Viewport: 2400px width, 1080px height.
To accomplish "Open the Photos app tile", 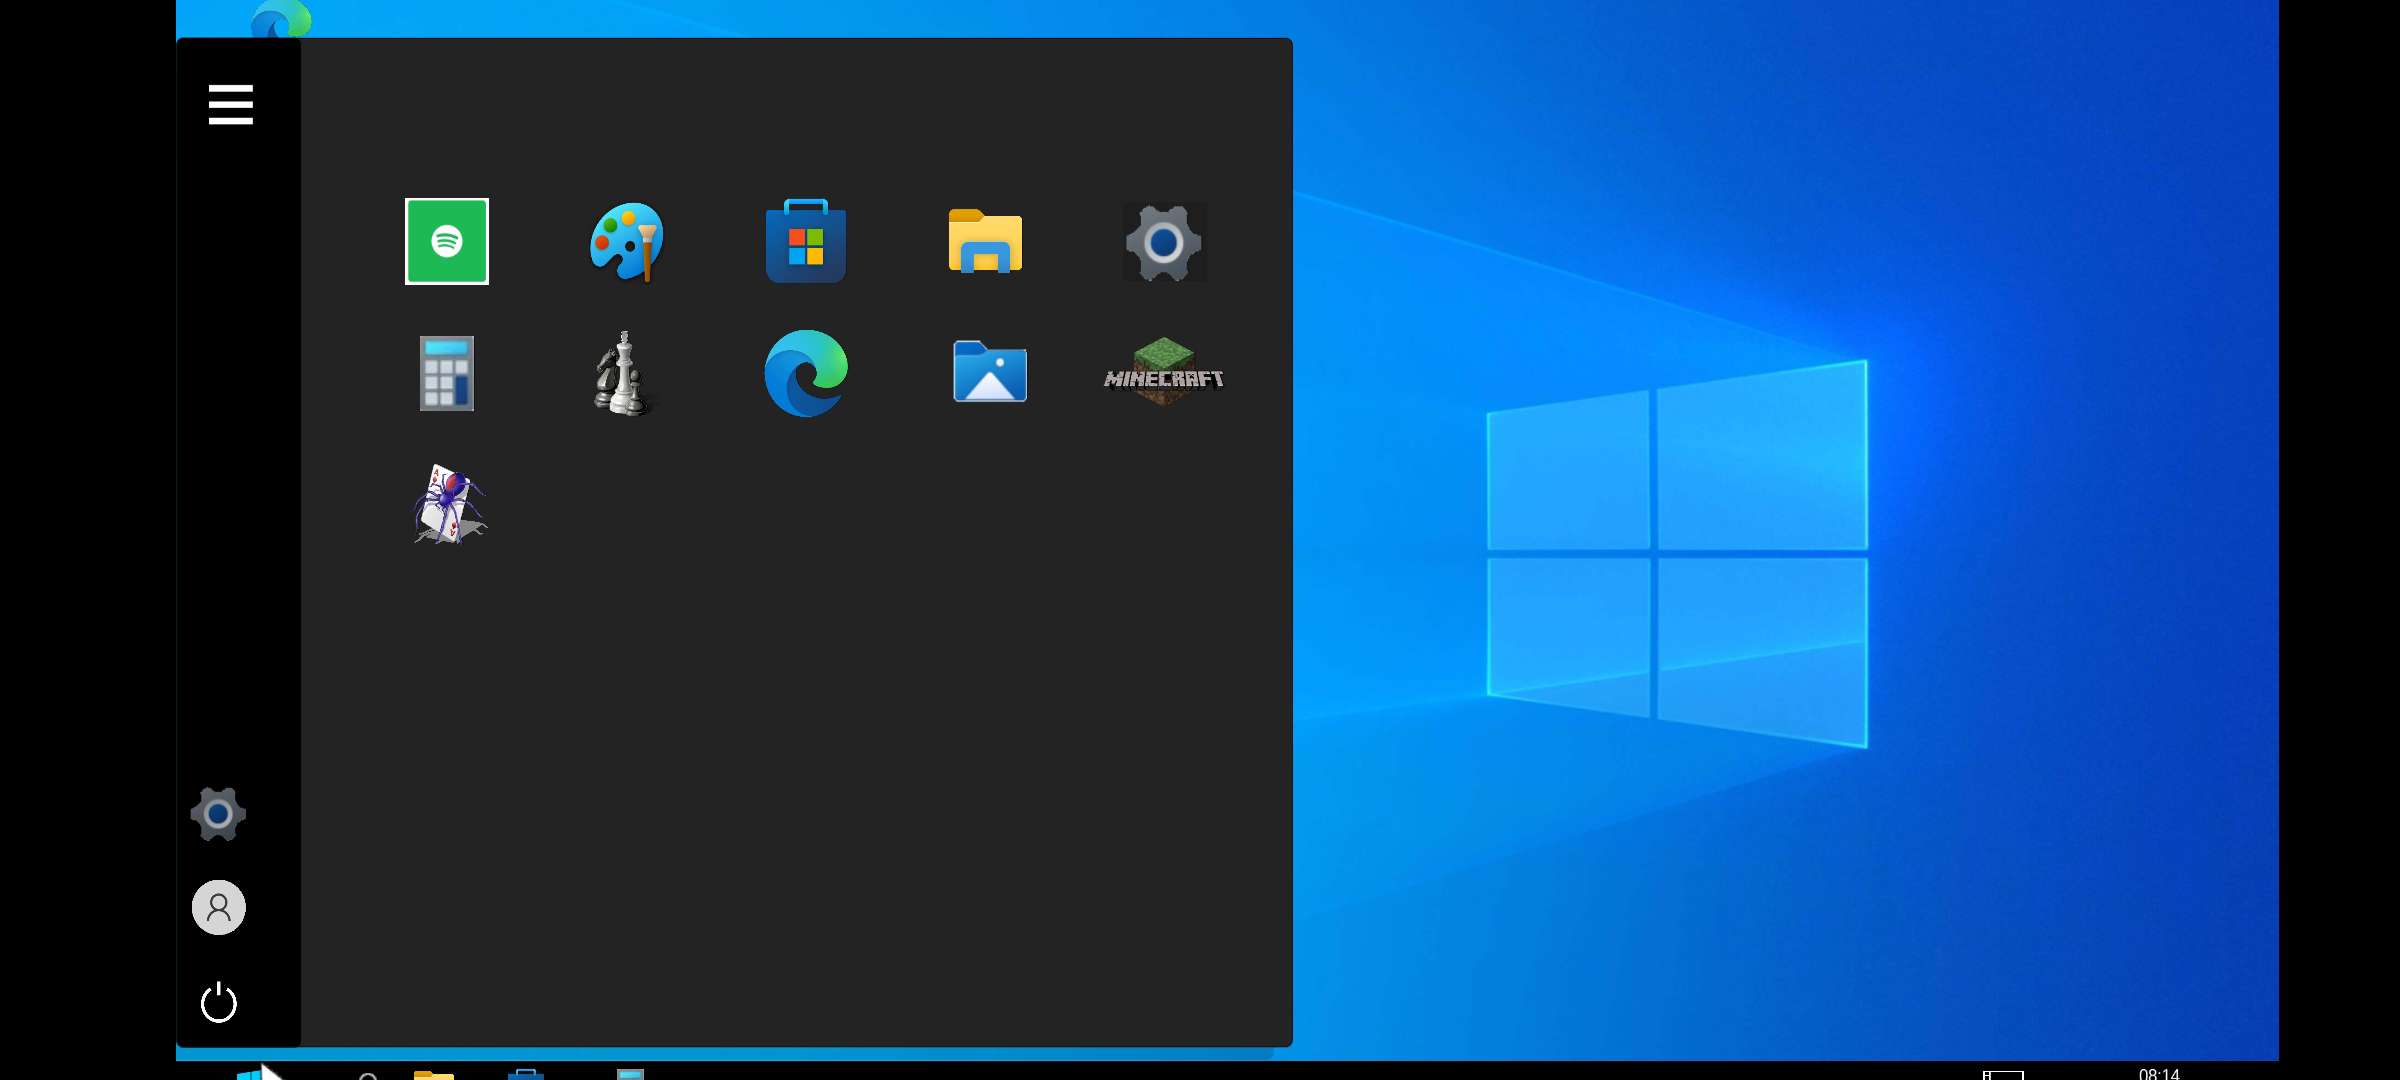I will pos(989,372).
